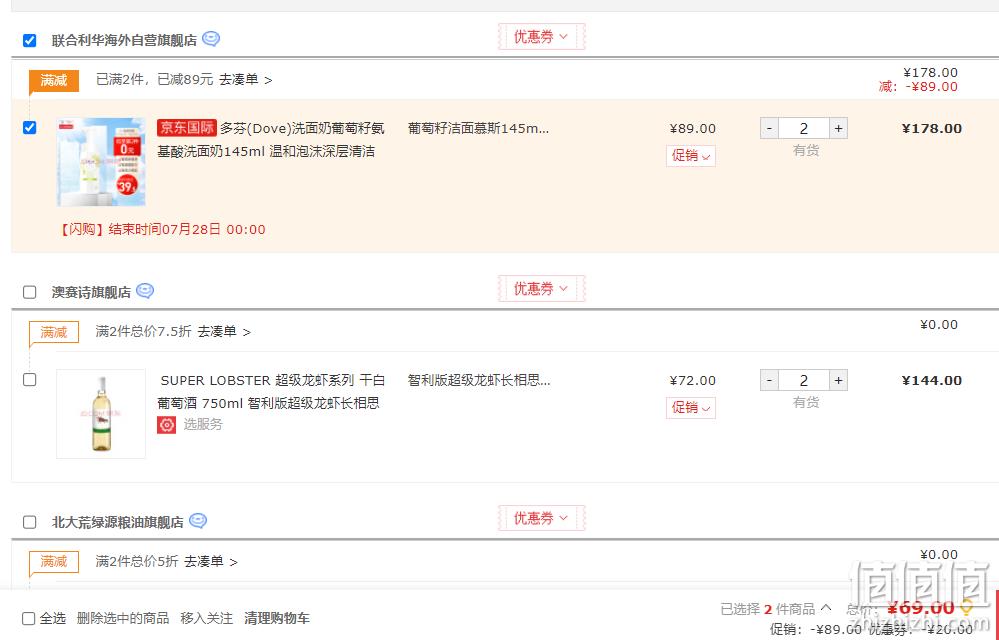The width and height of the screenshot is (999, 640).
Task: Tick the 全选 checkbox
Action: (x=28, y=618)
